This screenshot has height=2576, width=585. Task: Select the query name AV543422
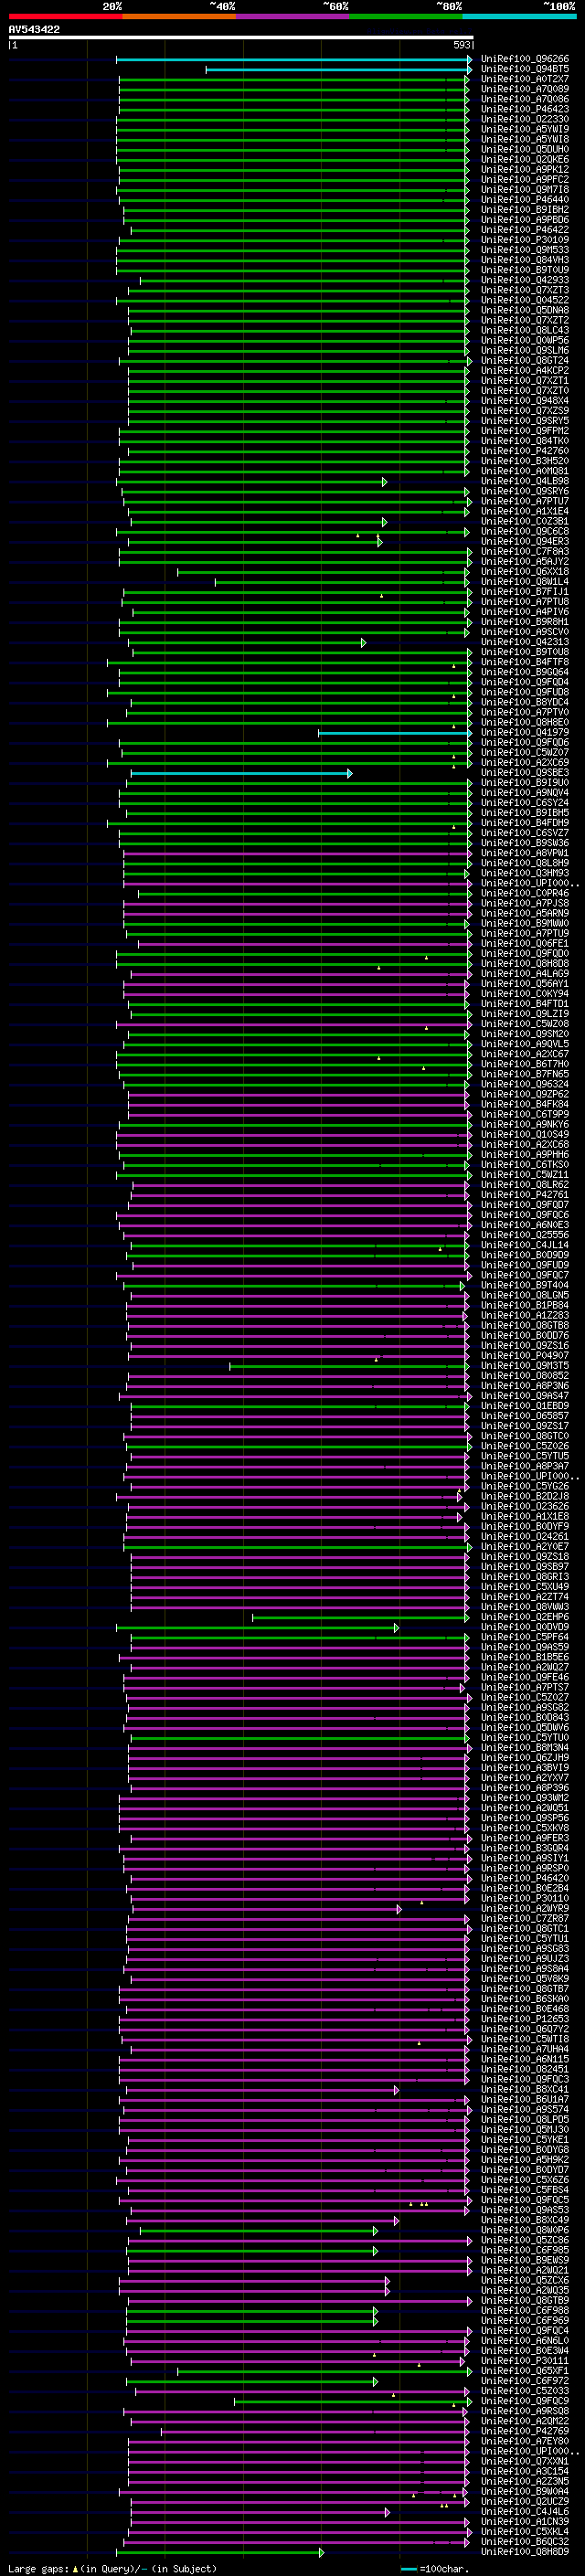point(34,30)
